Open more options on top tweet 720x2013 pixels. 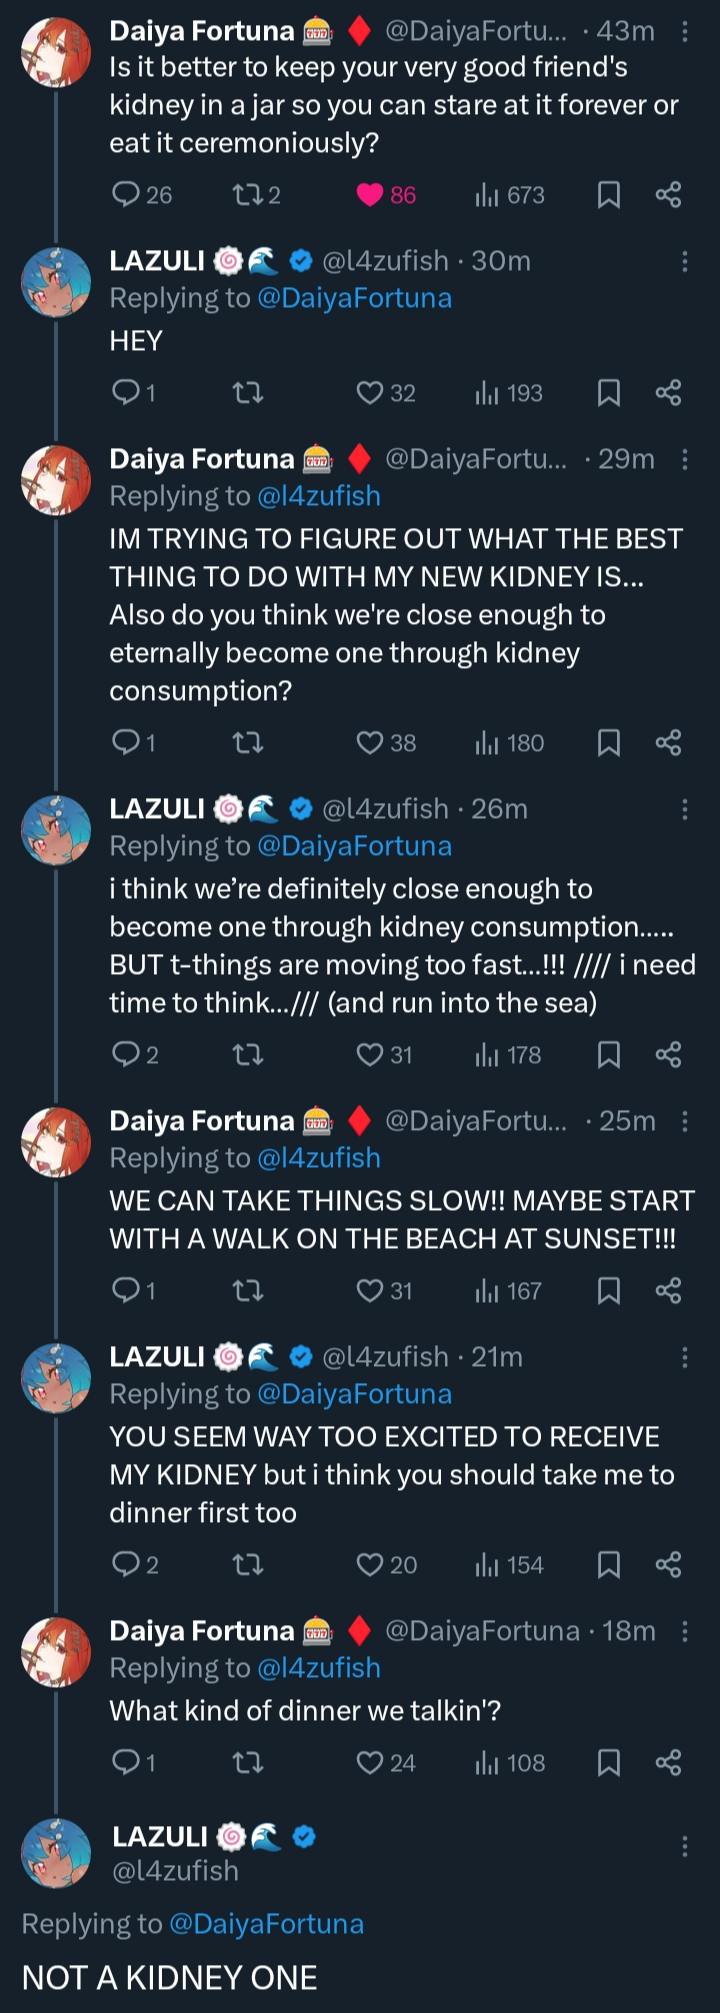685,32
